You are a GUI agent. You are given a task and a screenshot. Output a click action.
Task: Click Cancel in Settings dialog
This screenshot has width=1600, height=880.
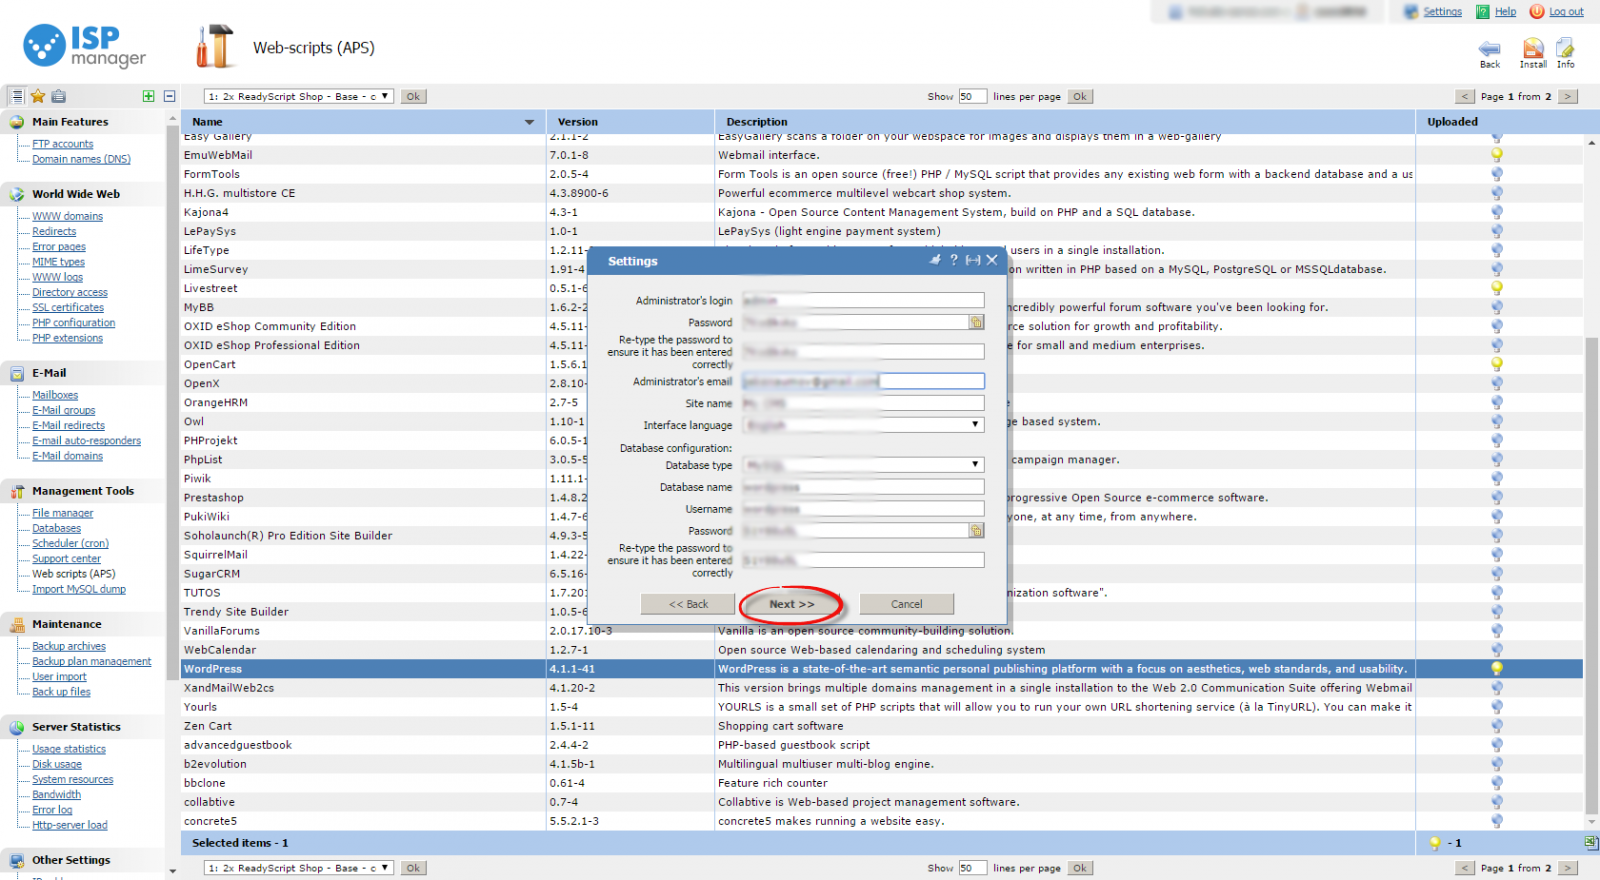(907, 604)
